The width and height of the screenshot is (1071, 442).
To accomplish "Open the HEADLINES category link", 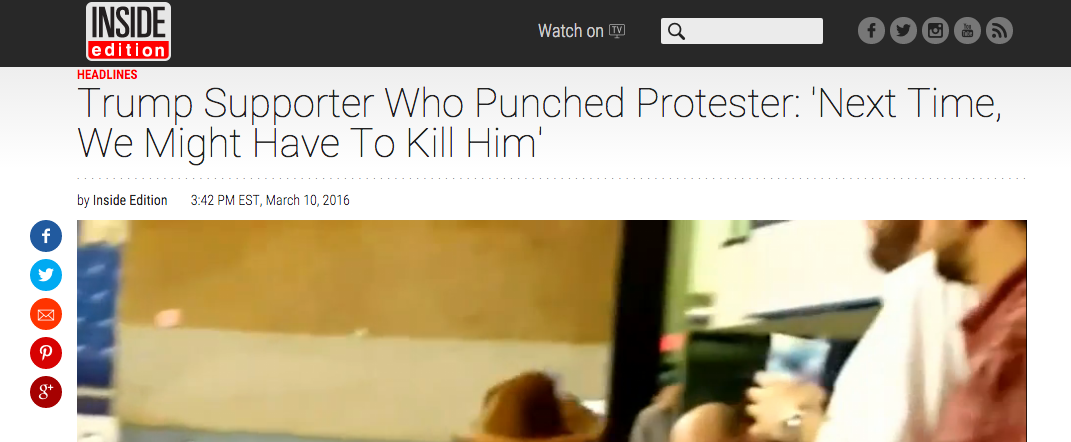I will pos(107,74).
